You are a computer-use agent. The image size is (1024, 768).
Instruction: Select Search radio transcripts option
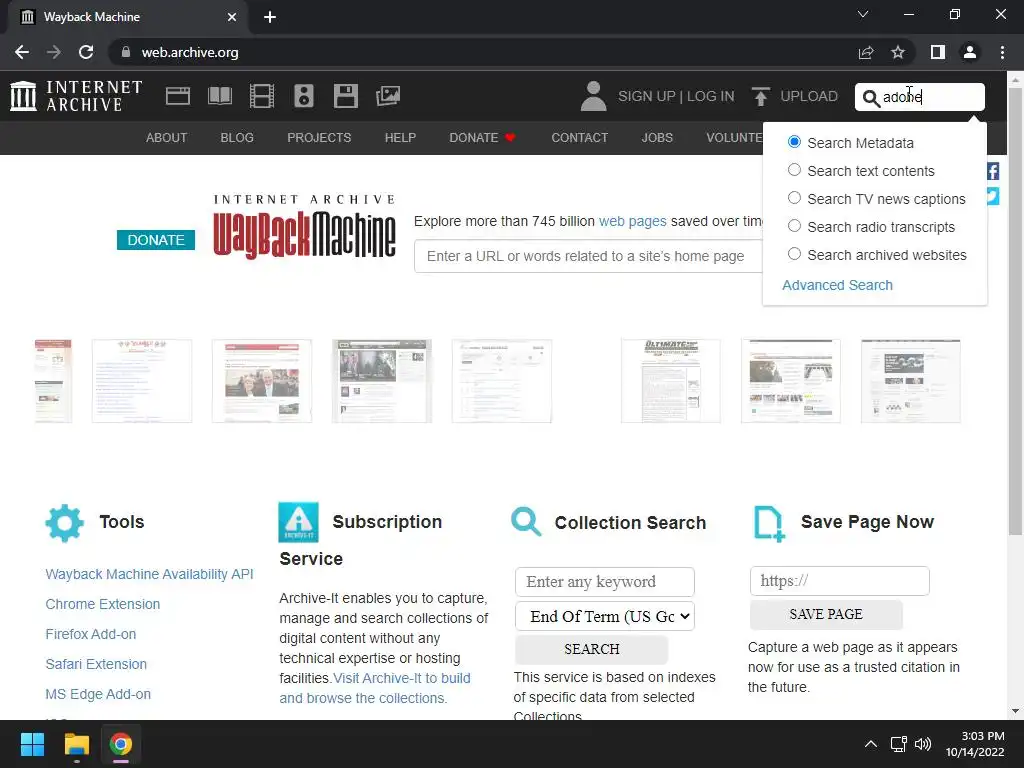tap(794, 226)
